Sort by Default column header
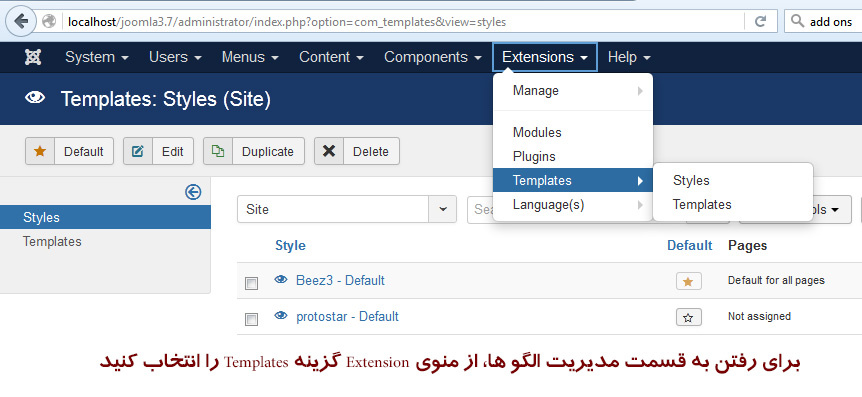 point(689,245)
